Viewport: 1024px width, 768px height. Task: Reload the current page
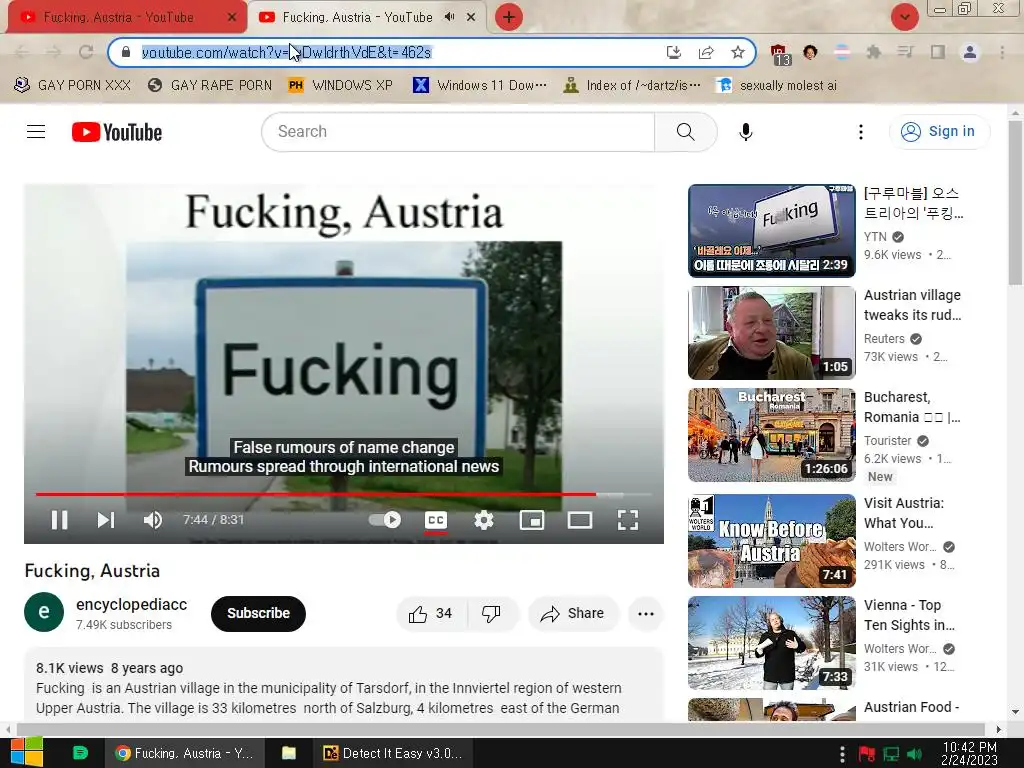[86, 52]
